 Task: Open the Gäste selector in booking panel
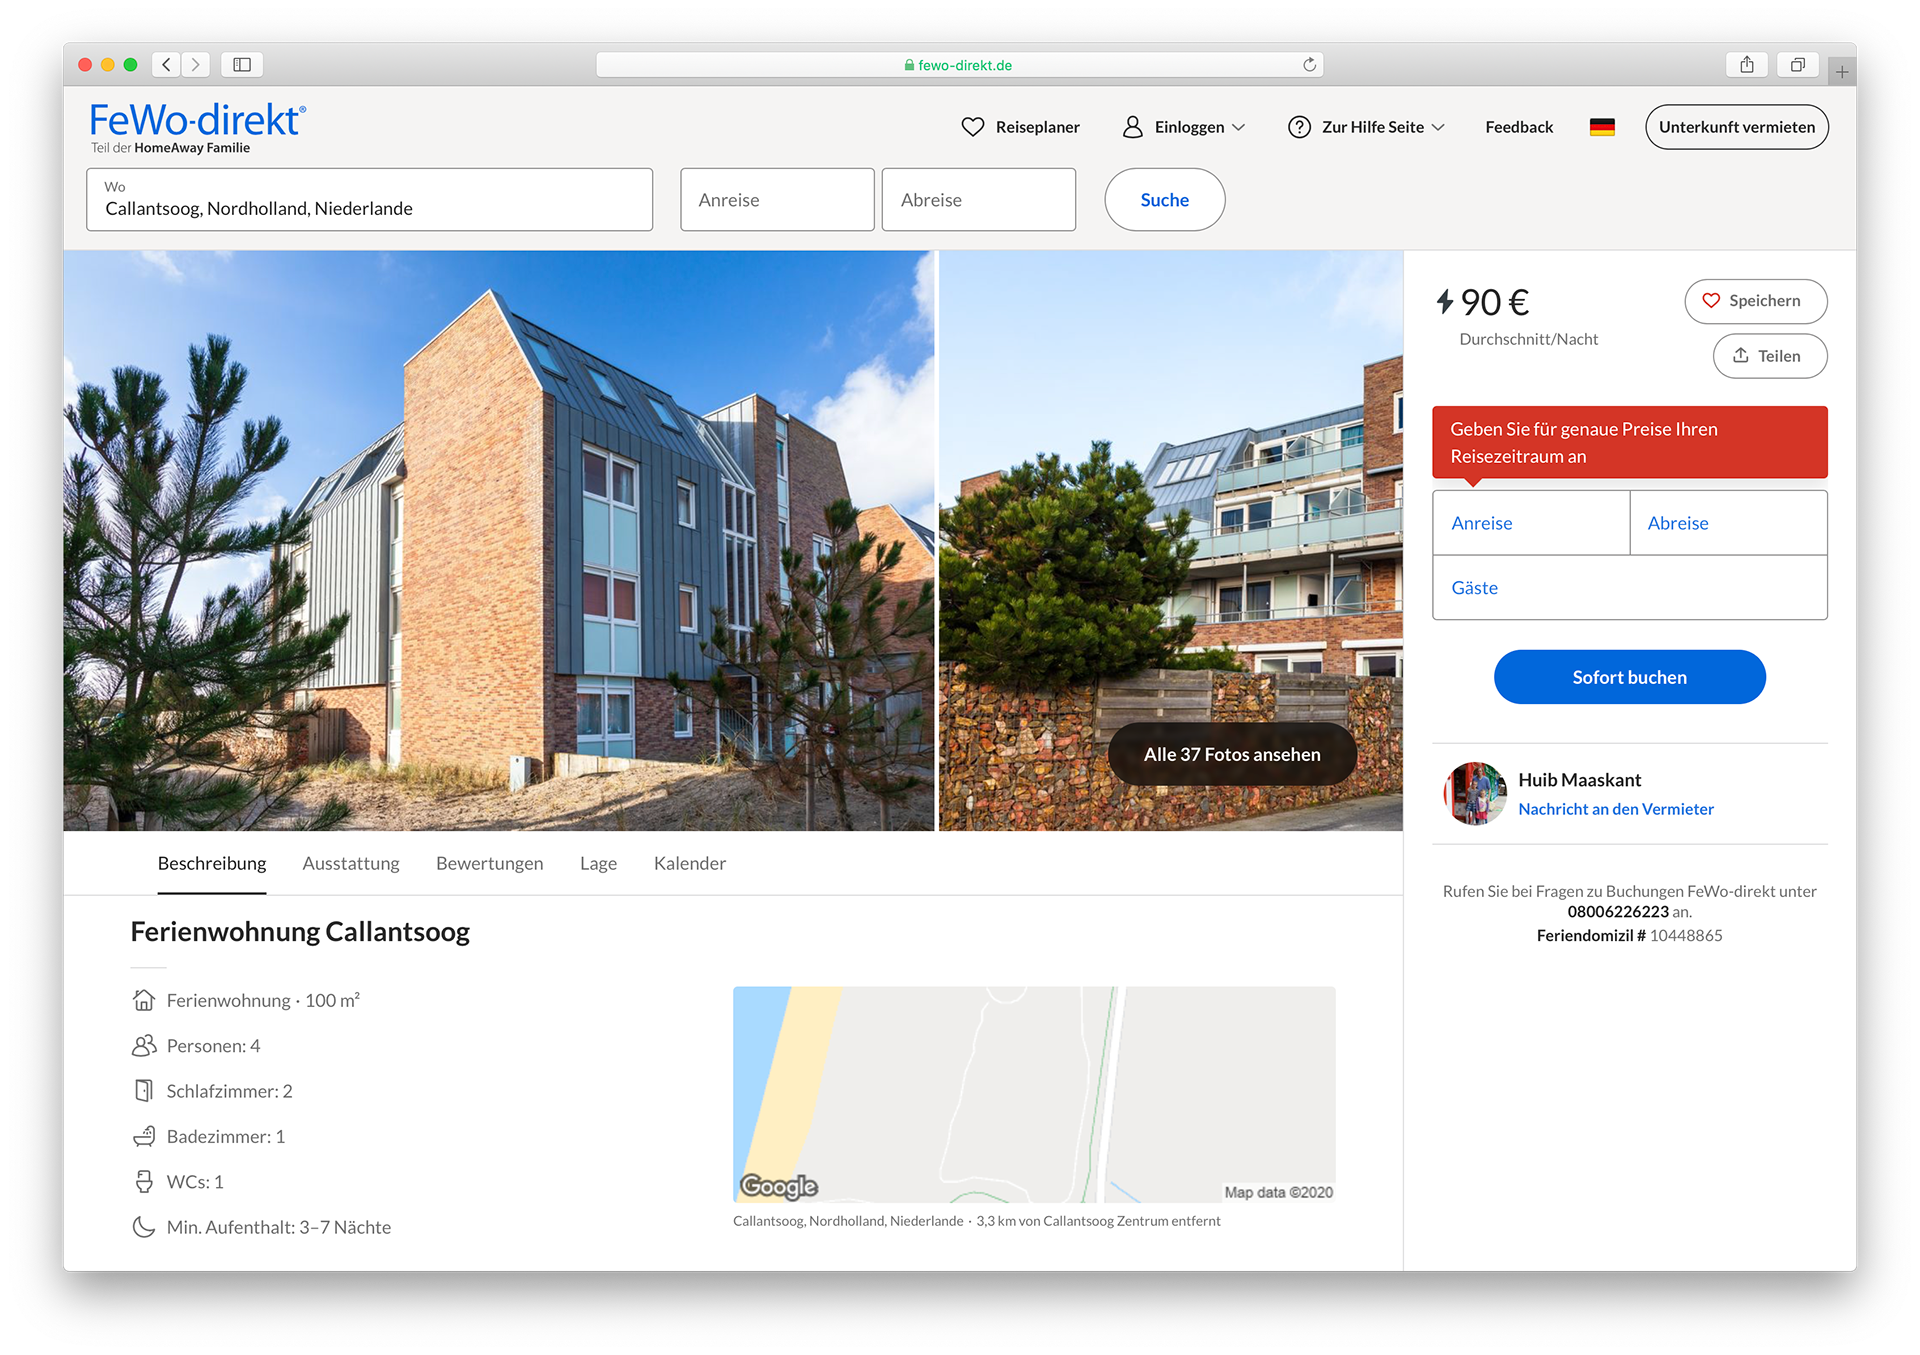pos(1629,588)
